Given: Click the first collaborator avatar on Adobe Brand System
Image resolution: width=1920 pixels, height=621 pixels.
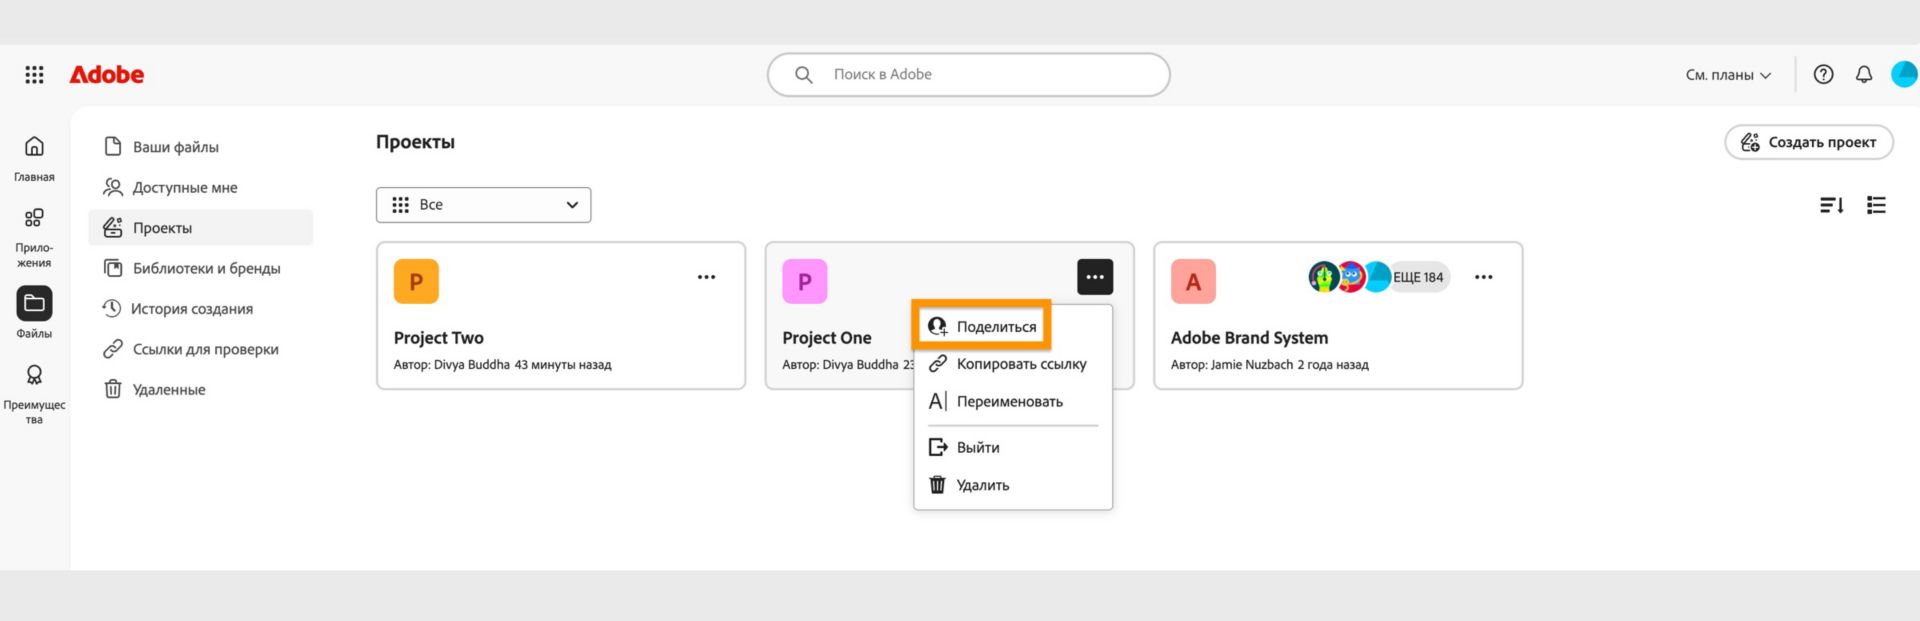Looking at the screenshot, I should coord(1323,277).
